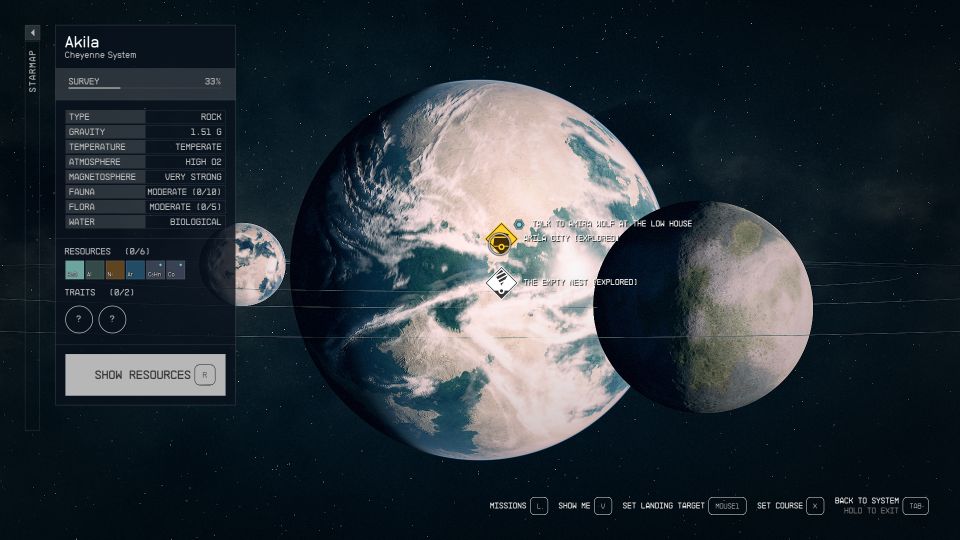The height and width of the screenshot is (540, 960).
Task: Select the Ni nickel resource swatch
Action: pyautogui.click(x=114, y=270)
